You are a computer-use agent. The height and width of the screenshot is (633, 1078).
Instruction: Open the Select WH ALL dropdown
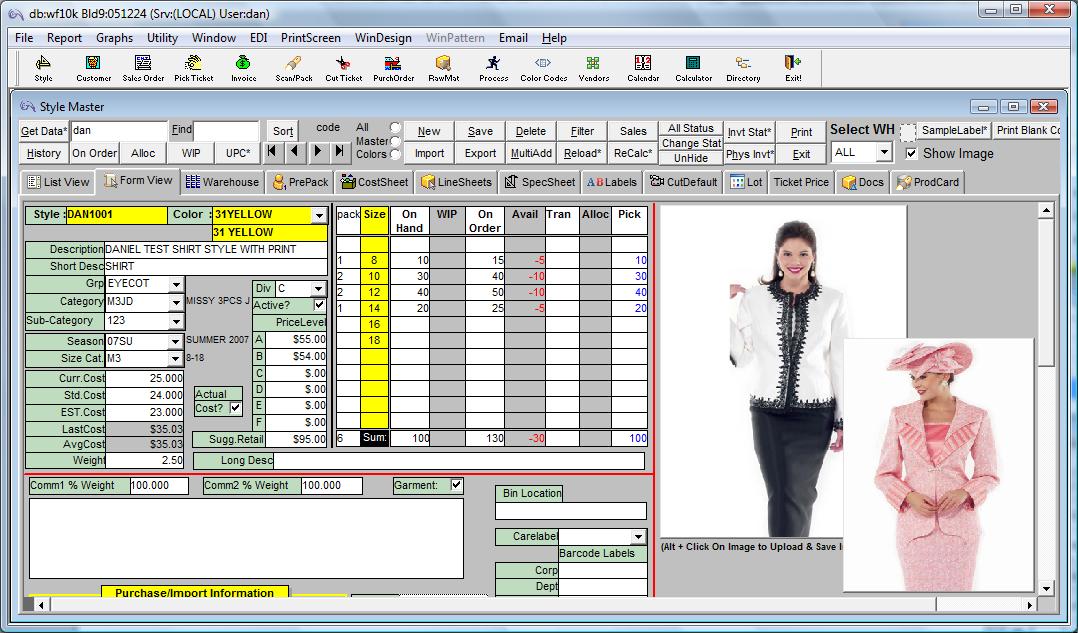(x=884, y=153)
